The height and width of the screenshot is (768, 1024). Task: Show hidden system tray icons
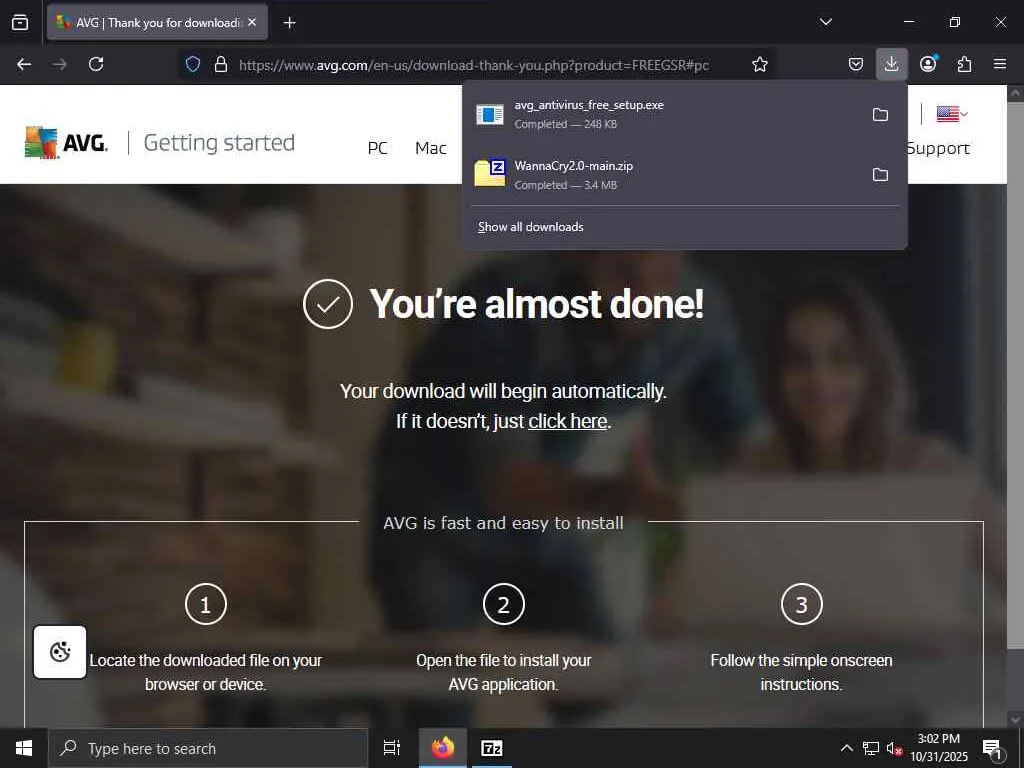(x=846, y=748)
